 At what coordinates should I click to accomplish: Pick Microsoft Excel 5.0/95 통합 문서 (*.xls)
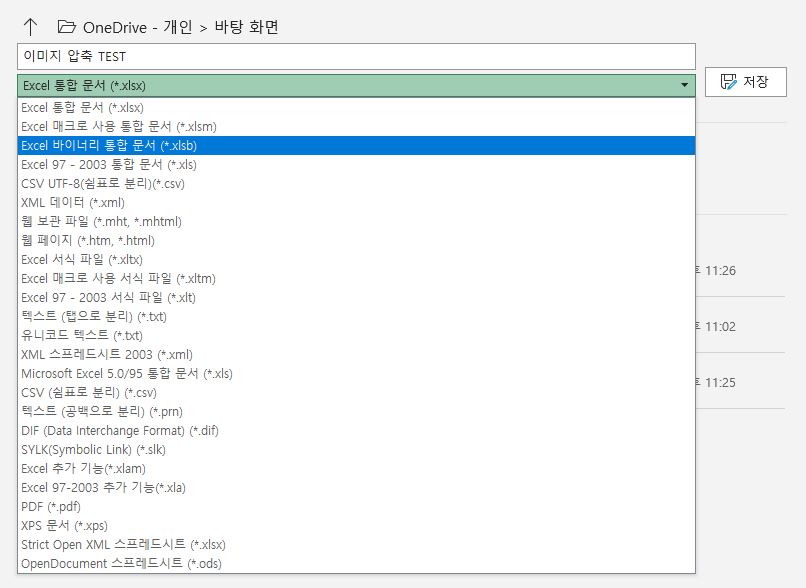tap(356, 374)
